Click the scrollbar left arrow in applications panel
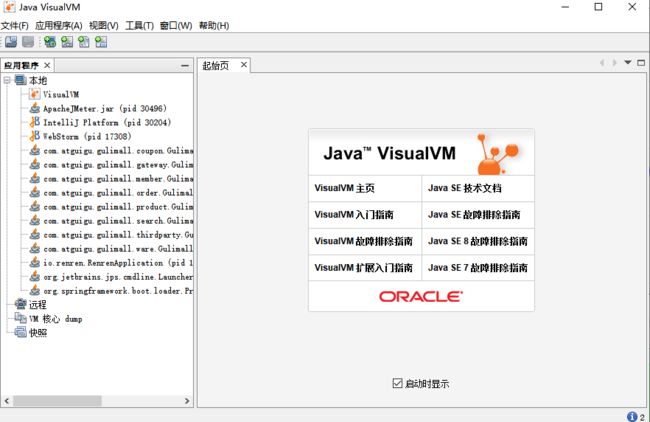The image size is (650, 422). [7, 401]
